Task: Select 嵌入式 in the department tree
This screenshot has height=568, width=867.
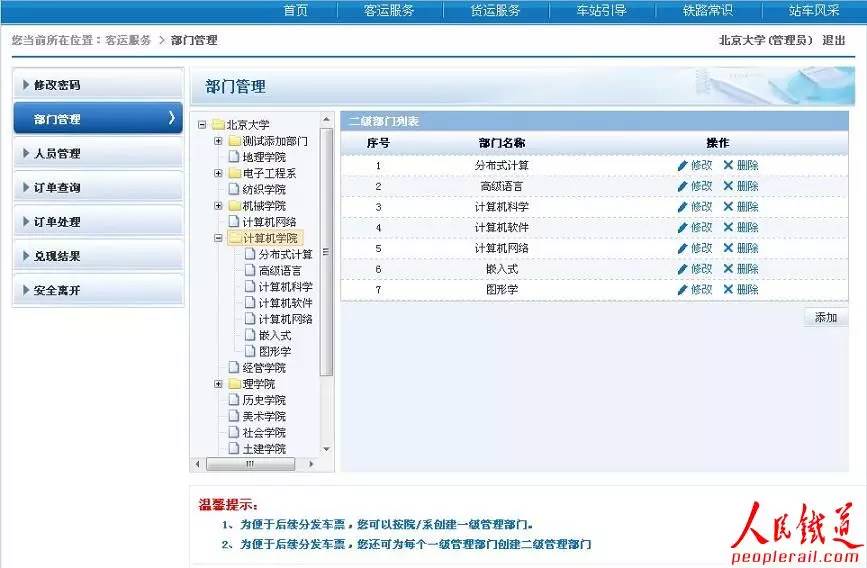Action: [x=275, y=335]
